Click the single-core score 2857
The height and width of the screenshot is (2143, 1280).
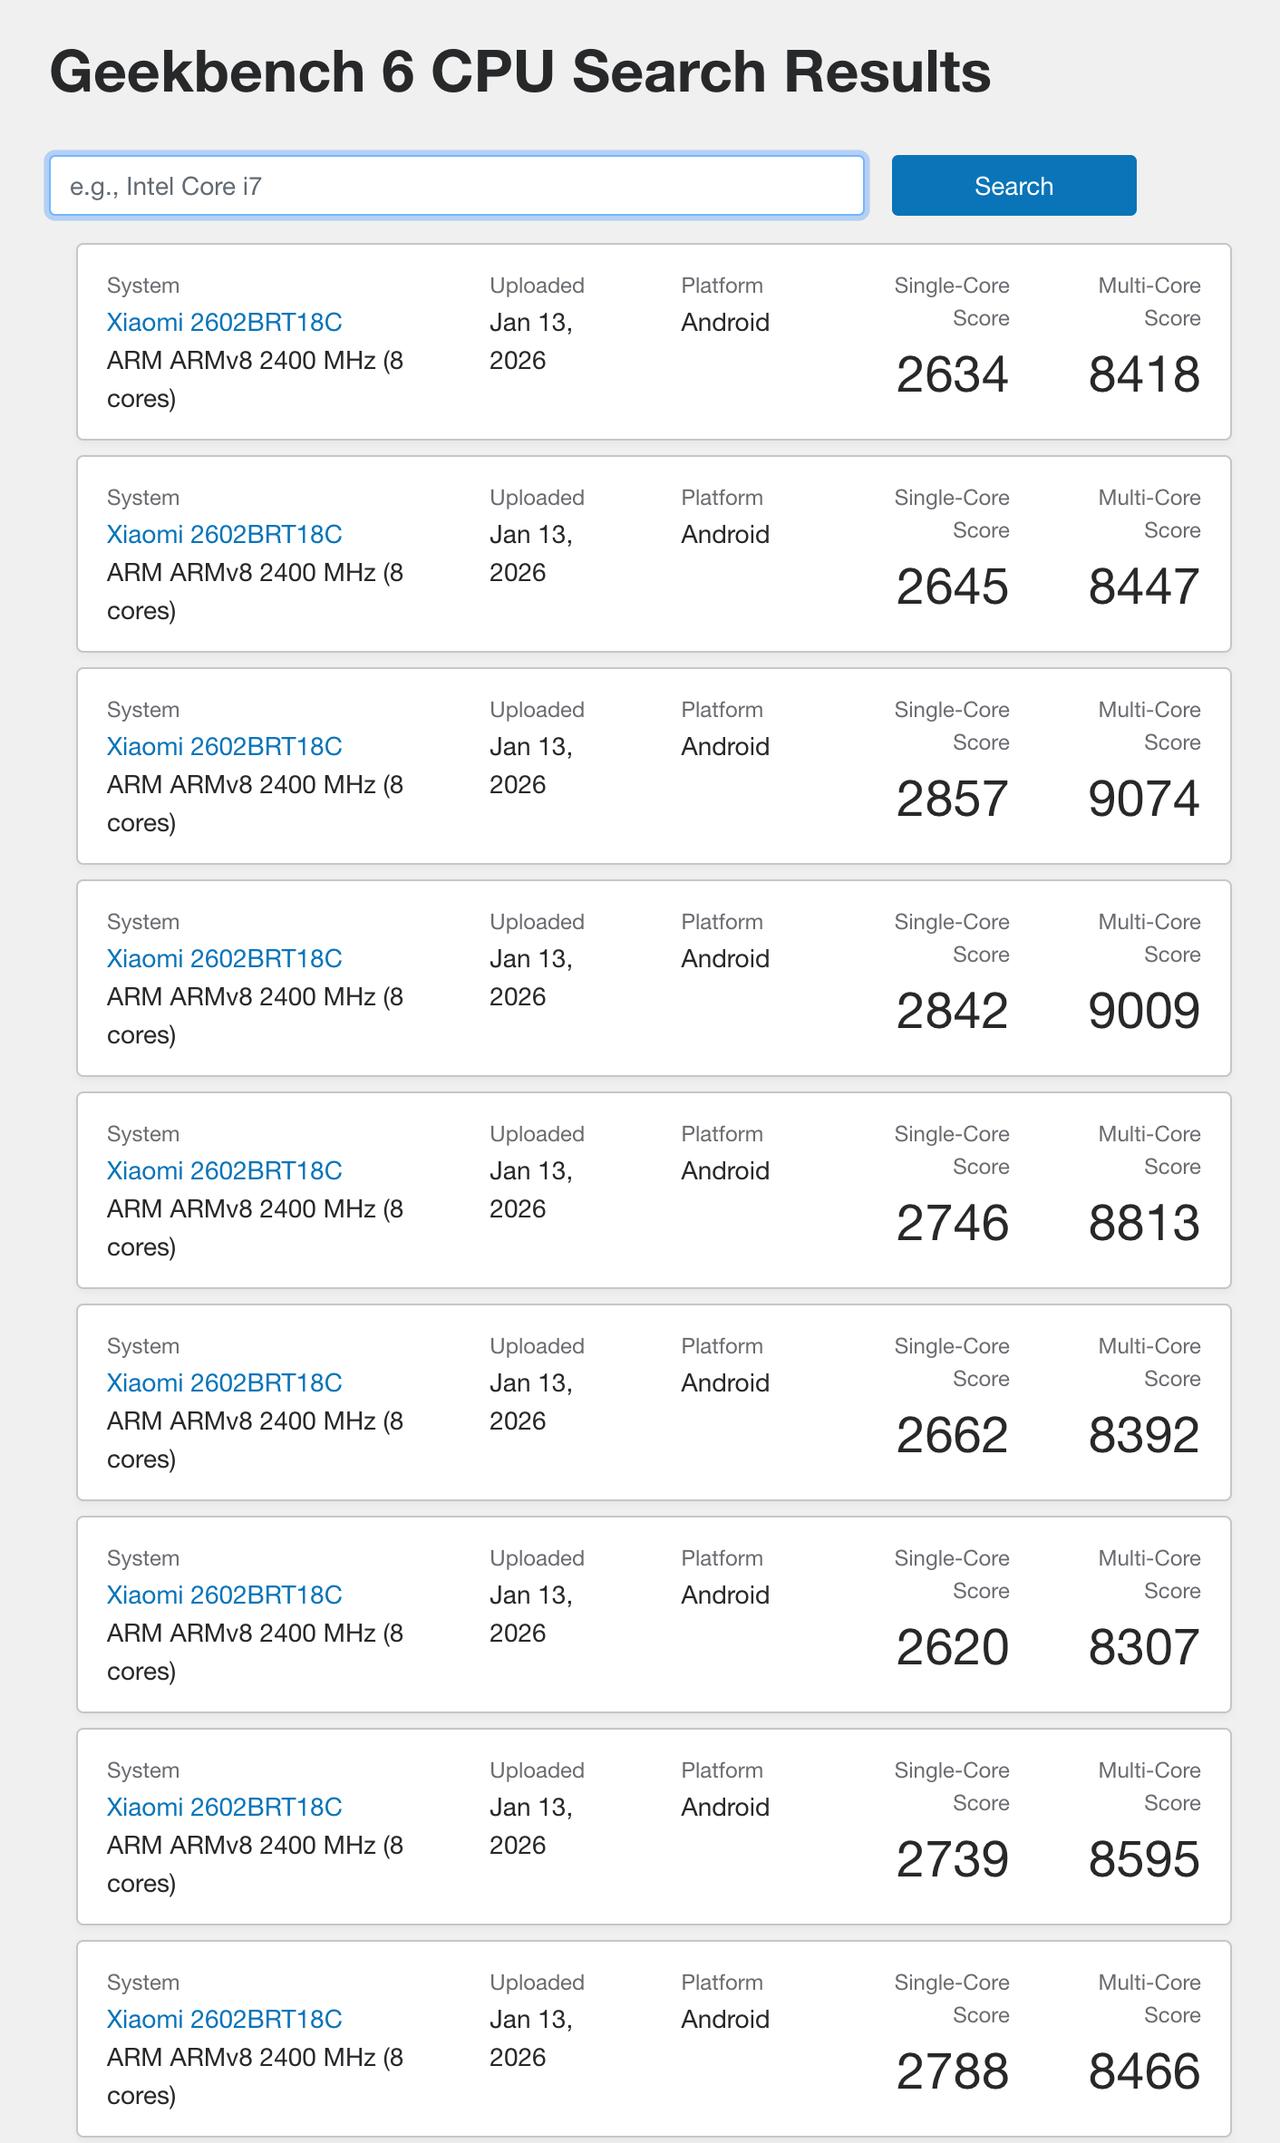(952, 799)
